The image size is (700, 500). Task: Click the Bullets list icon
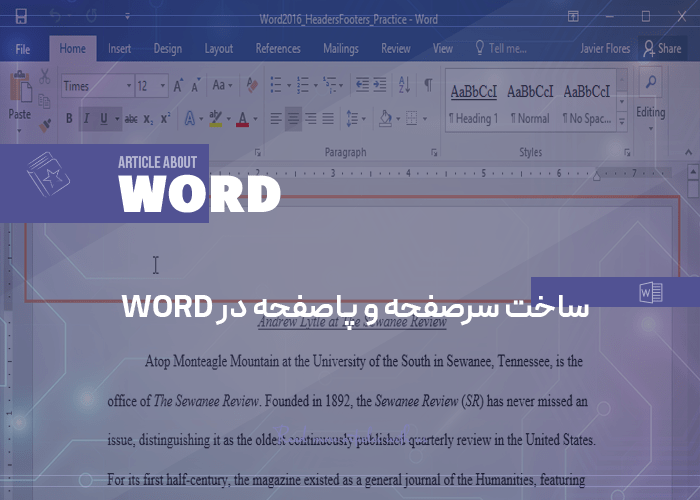click(x=276, y=85)
